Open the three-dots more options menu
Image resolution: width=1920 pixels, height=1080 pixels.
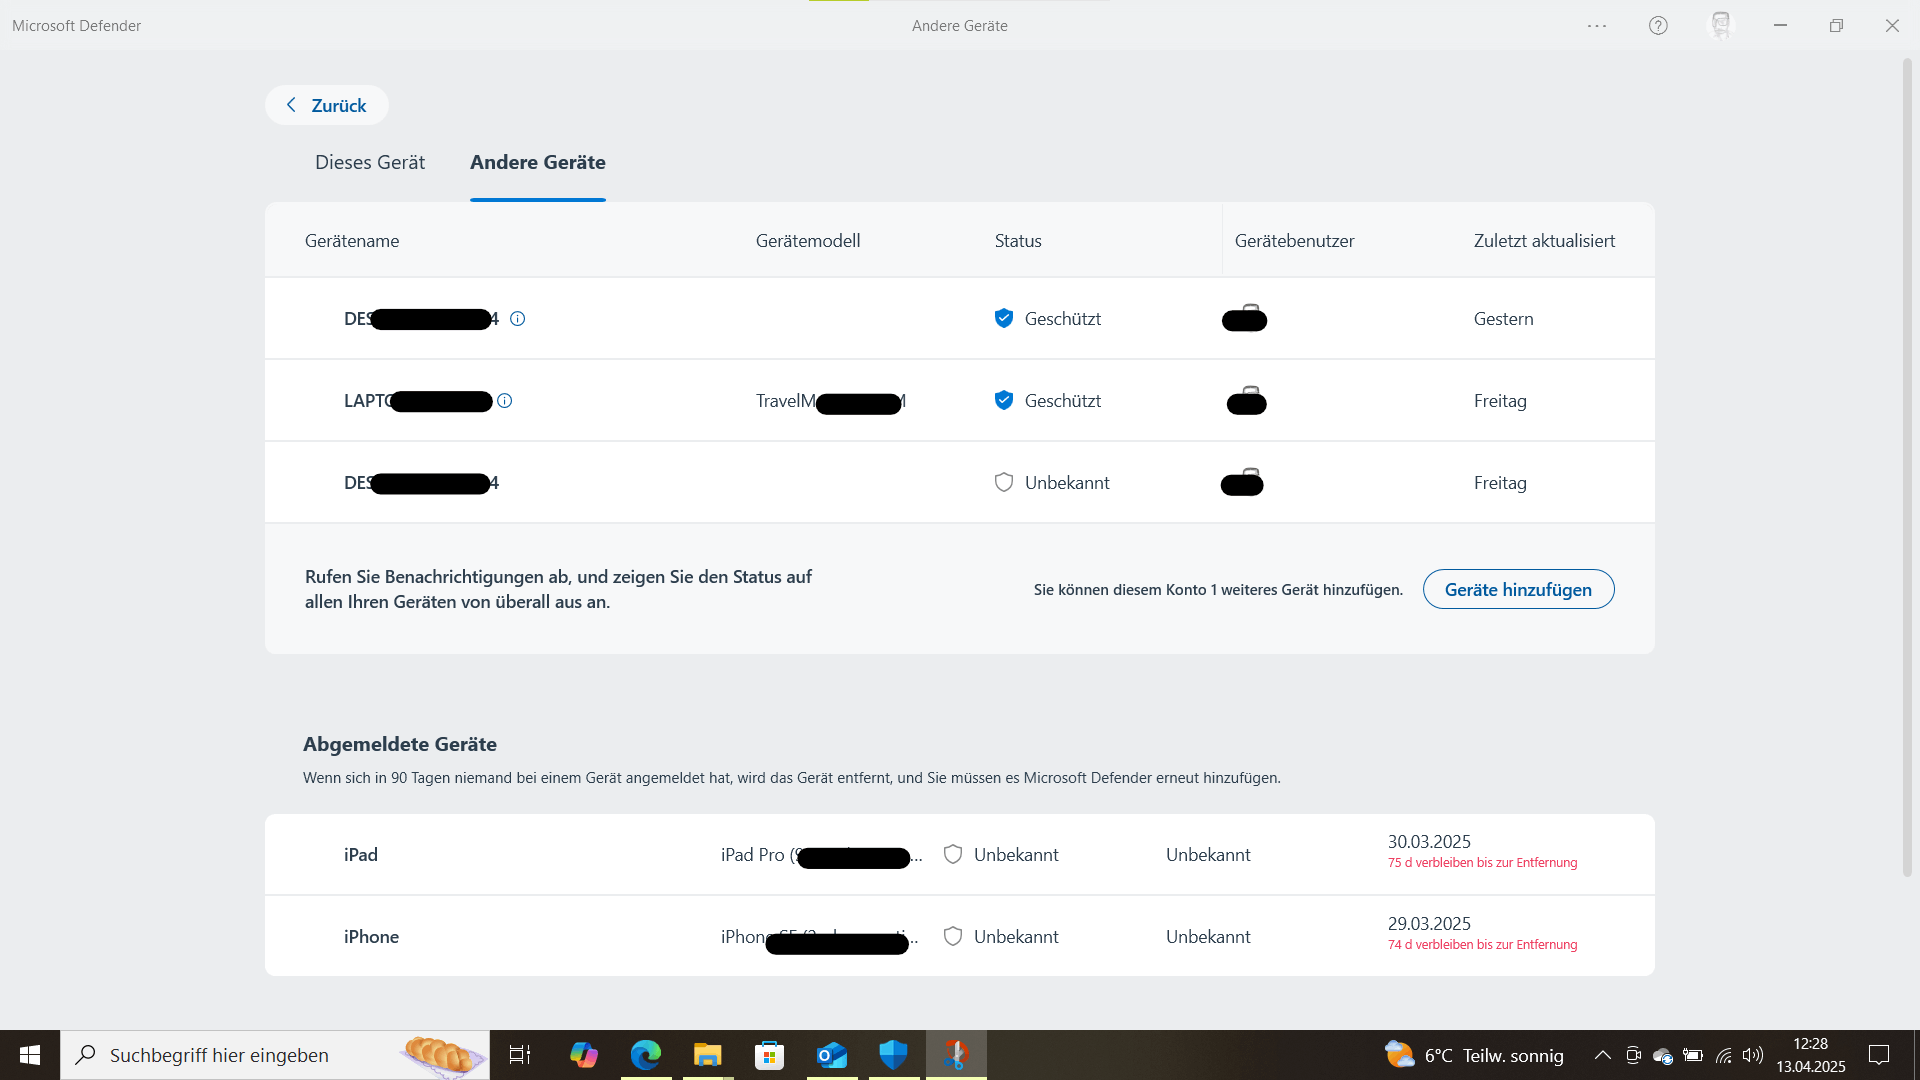tap(1597, 26)
